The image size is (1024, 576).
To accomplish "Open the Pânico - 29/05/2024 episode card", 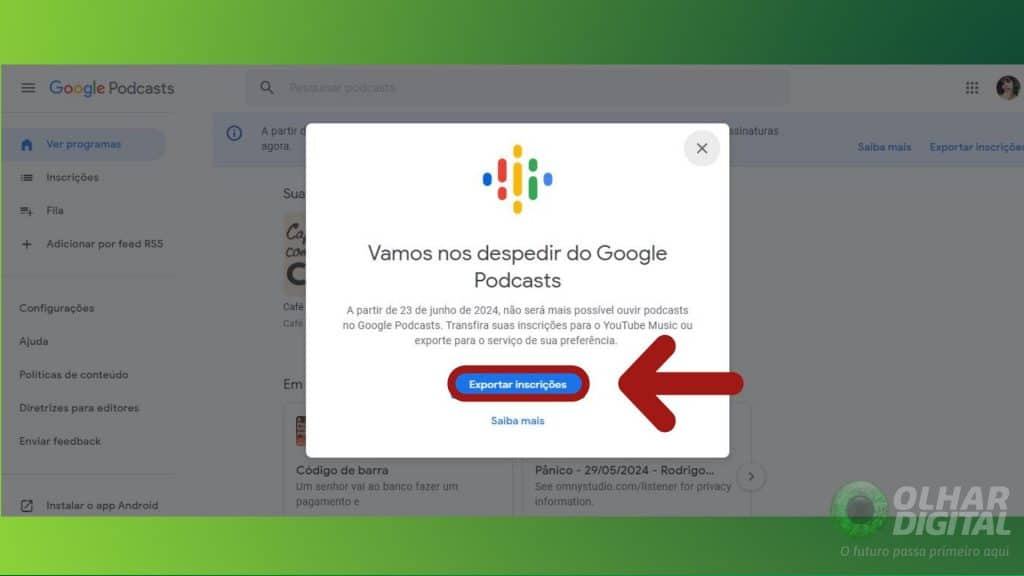I will tap(636, 460).
